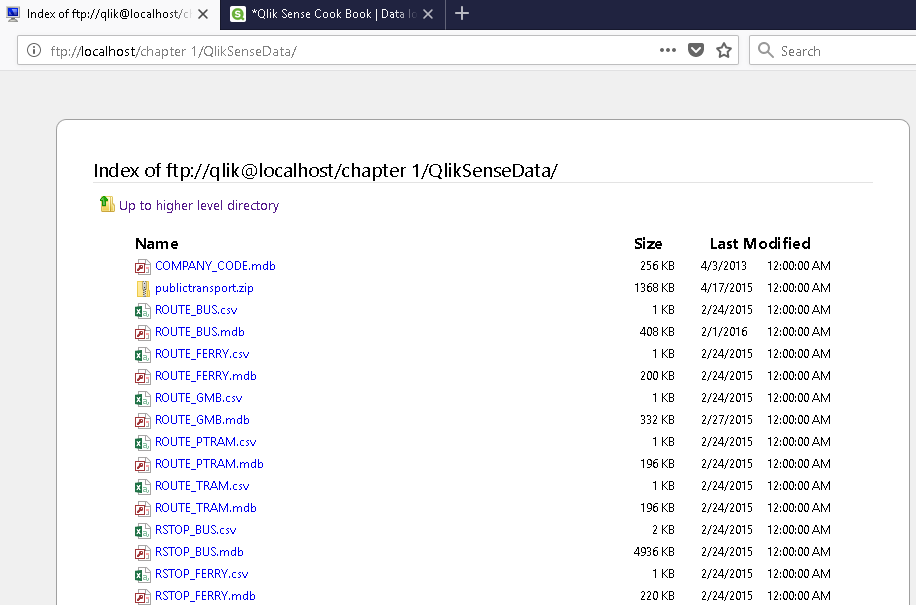Open ROUTE_GMB.csv link
The image size is (916, 605).
click(x=198, y=398)
